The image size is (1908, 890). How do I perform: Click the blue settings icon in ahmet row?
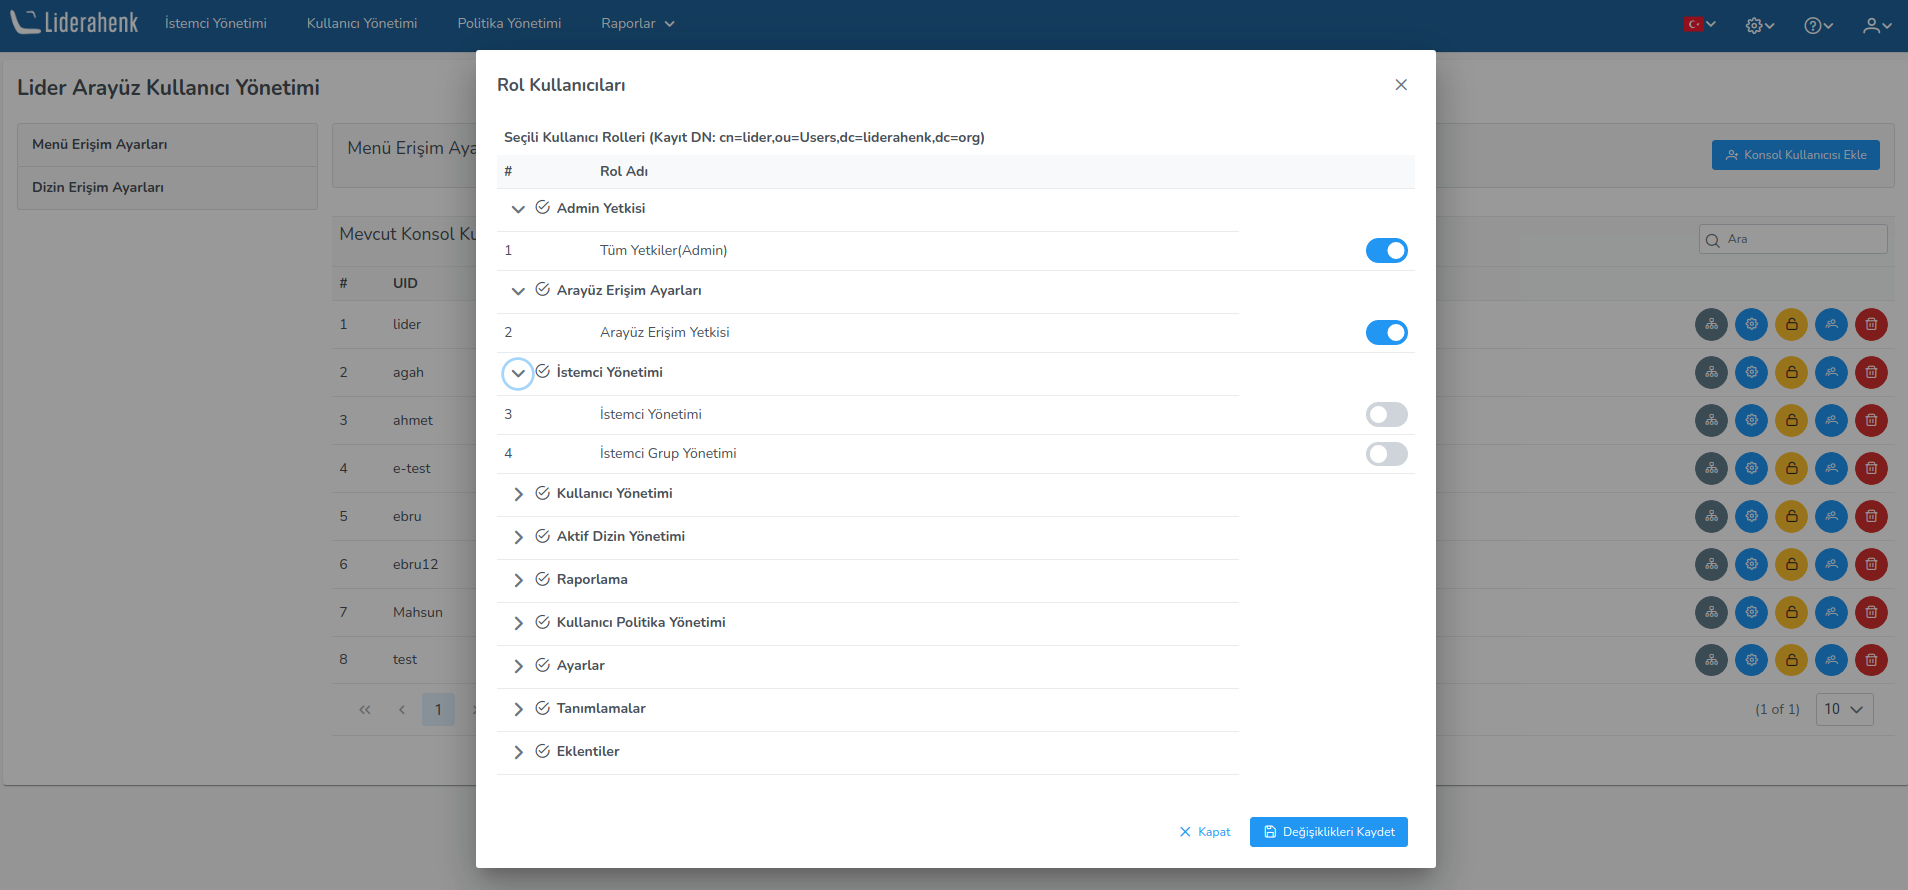1751,420
